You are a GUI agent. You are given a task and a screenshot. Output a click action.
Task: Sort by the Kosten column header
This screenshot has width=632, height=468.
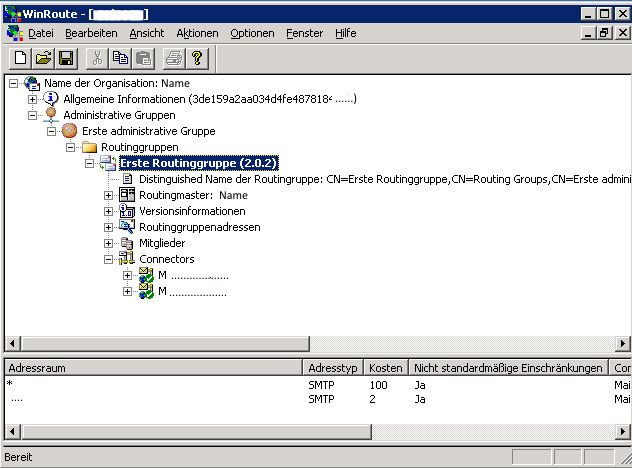[386, 368]
